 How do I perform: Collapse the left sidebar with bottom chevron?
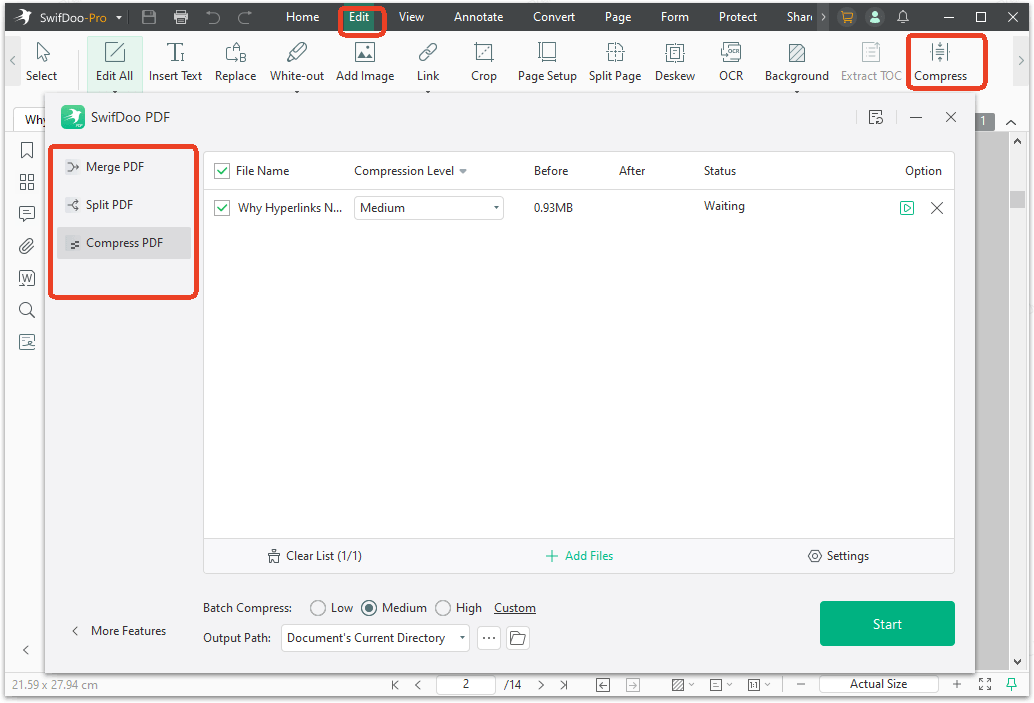tap(26, 650)
